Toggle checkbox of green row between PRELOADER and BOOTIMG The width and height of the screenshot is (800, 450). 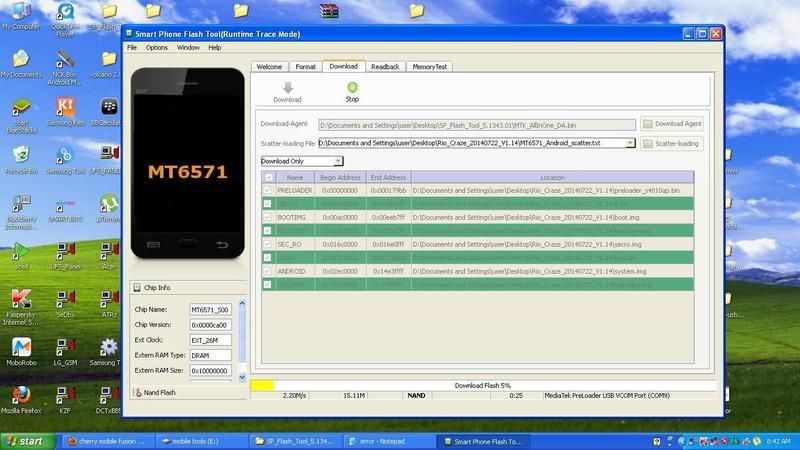click(267, 204)
